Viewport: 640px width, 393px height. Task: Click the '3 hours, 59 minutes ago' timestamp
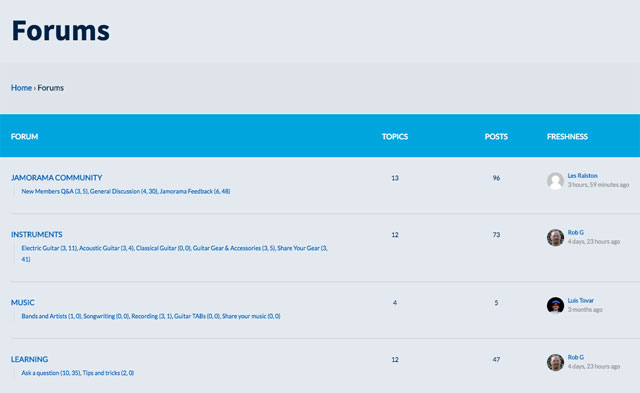click(598, 185)
